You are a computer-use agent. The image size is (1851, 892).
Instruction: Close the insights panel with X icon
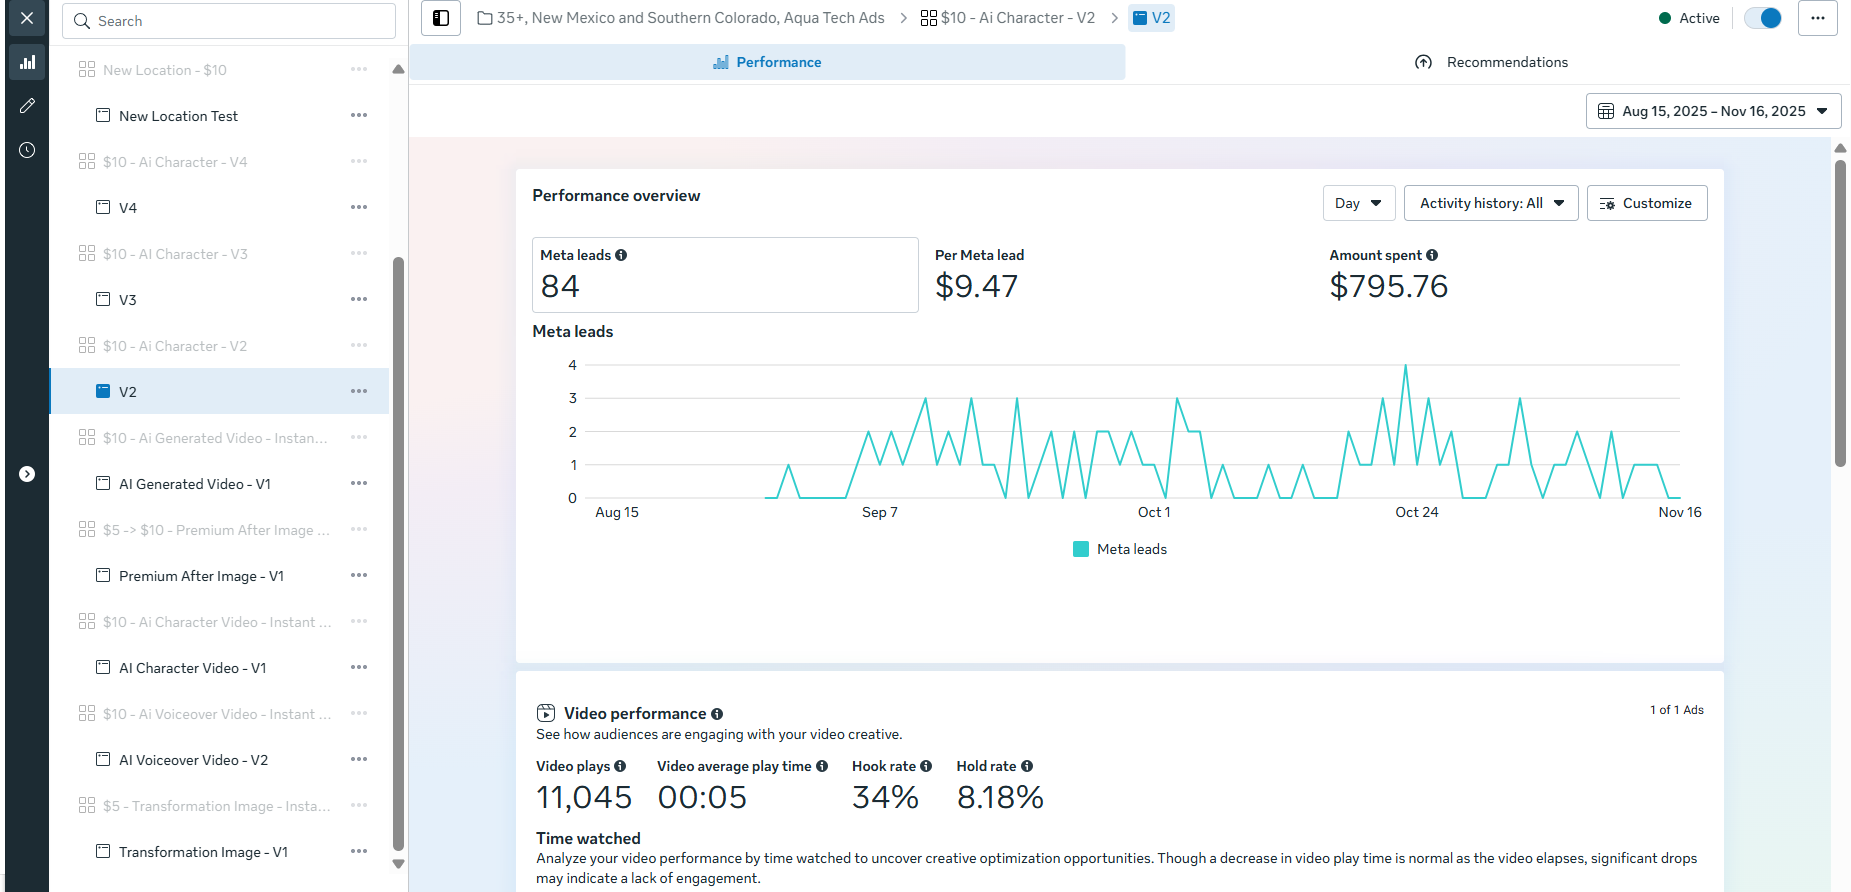[x=27, y=18]
